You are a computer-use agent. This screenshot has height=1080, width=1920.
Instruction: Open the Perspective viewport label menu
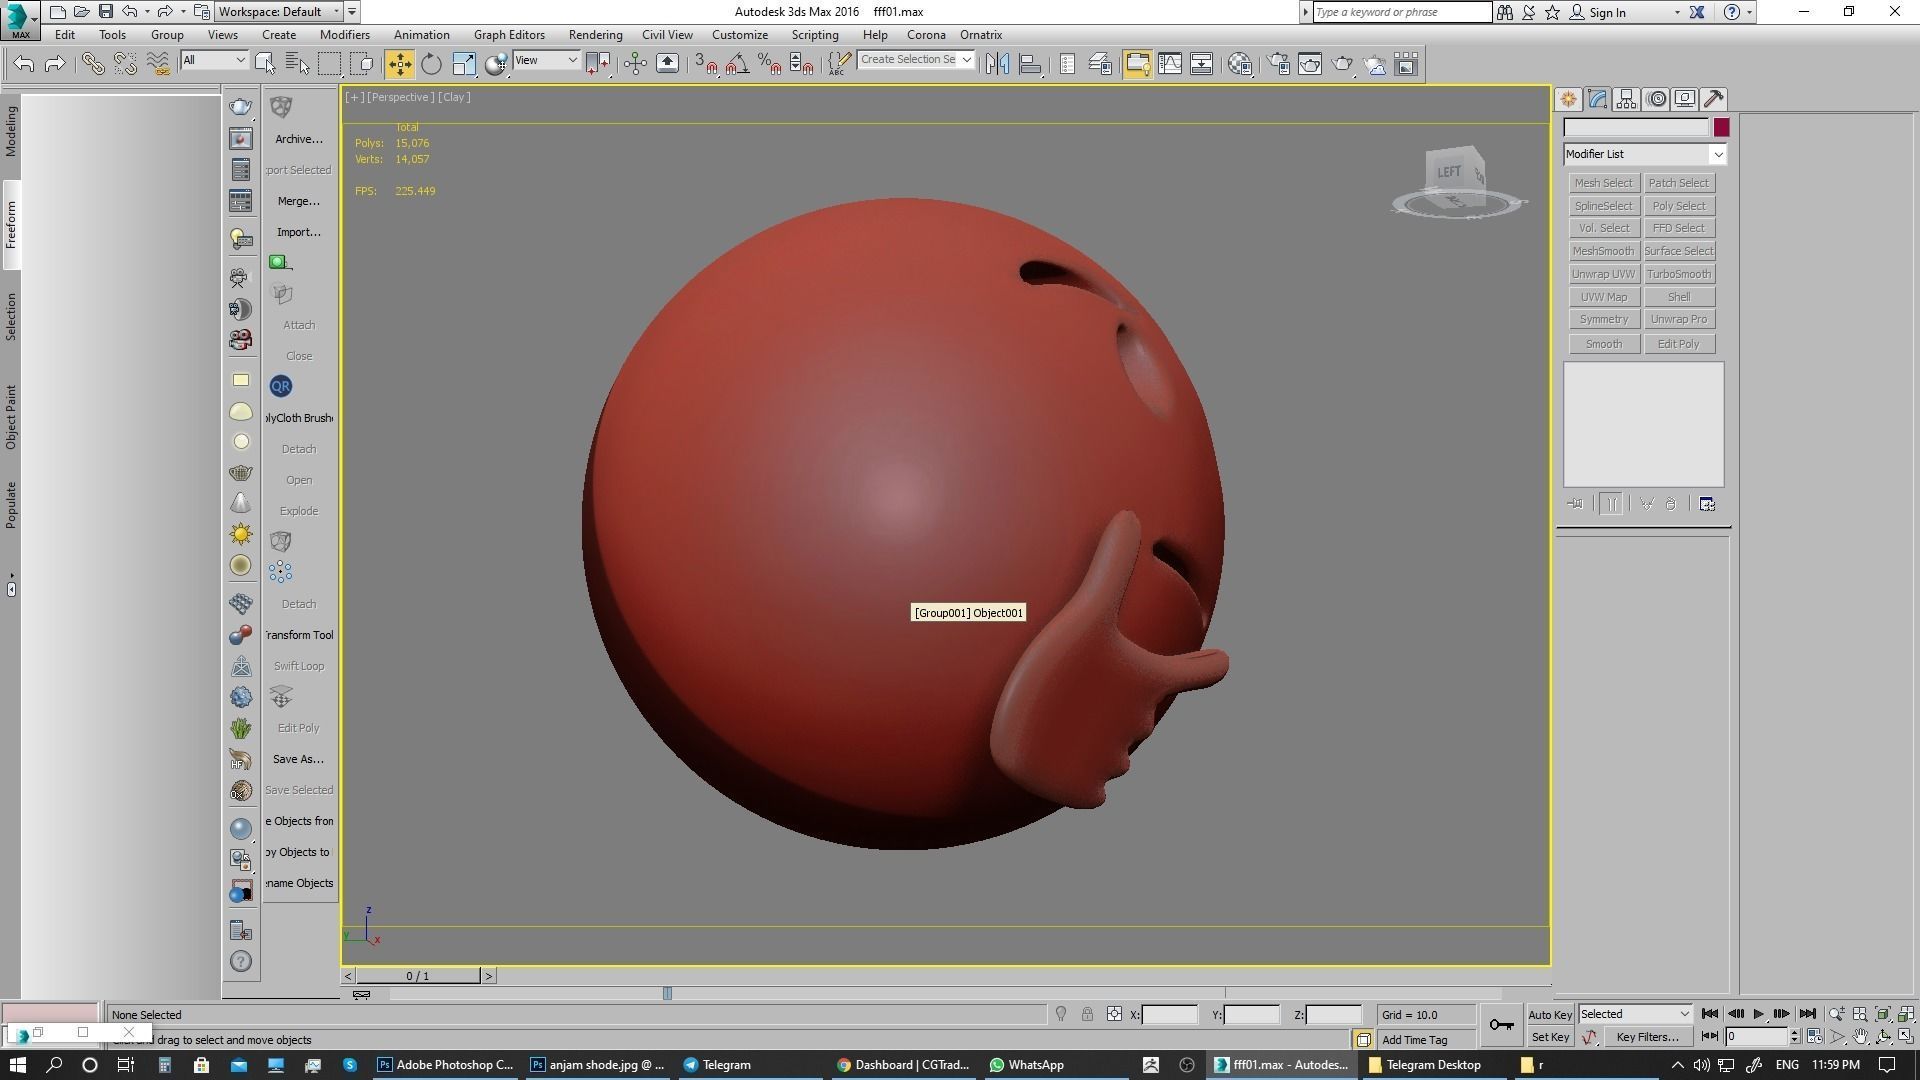[x=400, y=97]
